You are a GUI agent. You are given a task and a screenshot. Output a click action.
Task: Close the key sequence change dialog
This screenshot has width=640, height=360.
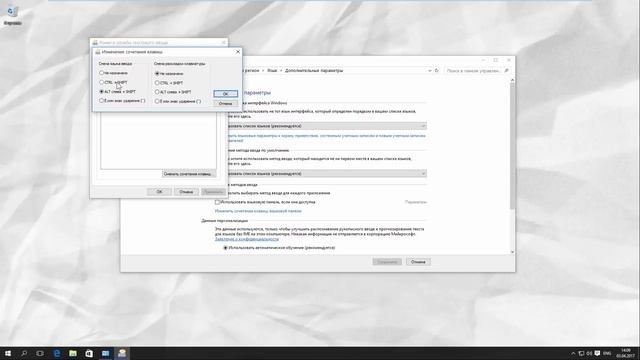pos(238,52)
